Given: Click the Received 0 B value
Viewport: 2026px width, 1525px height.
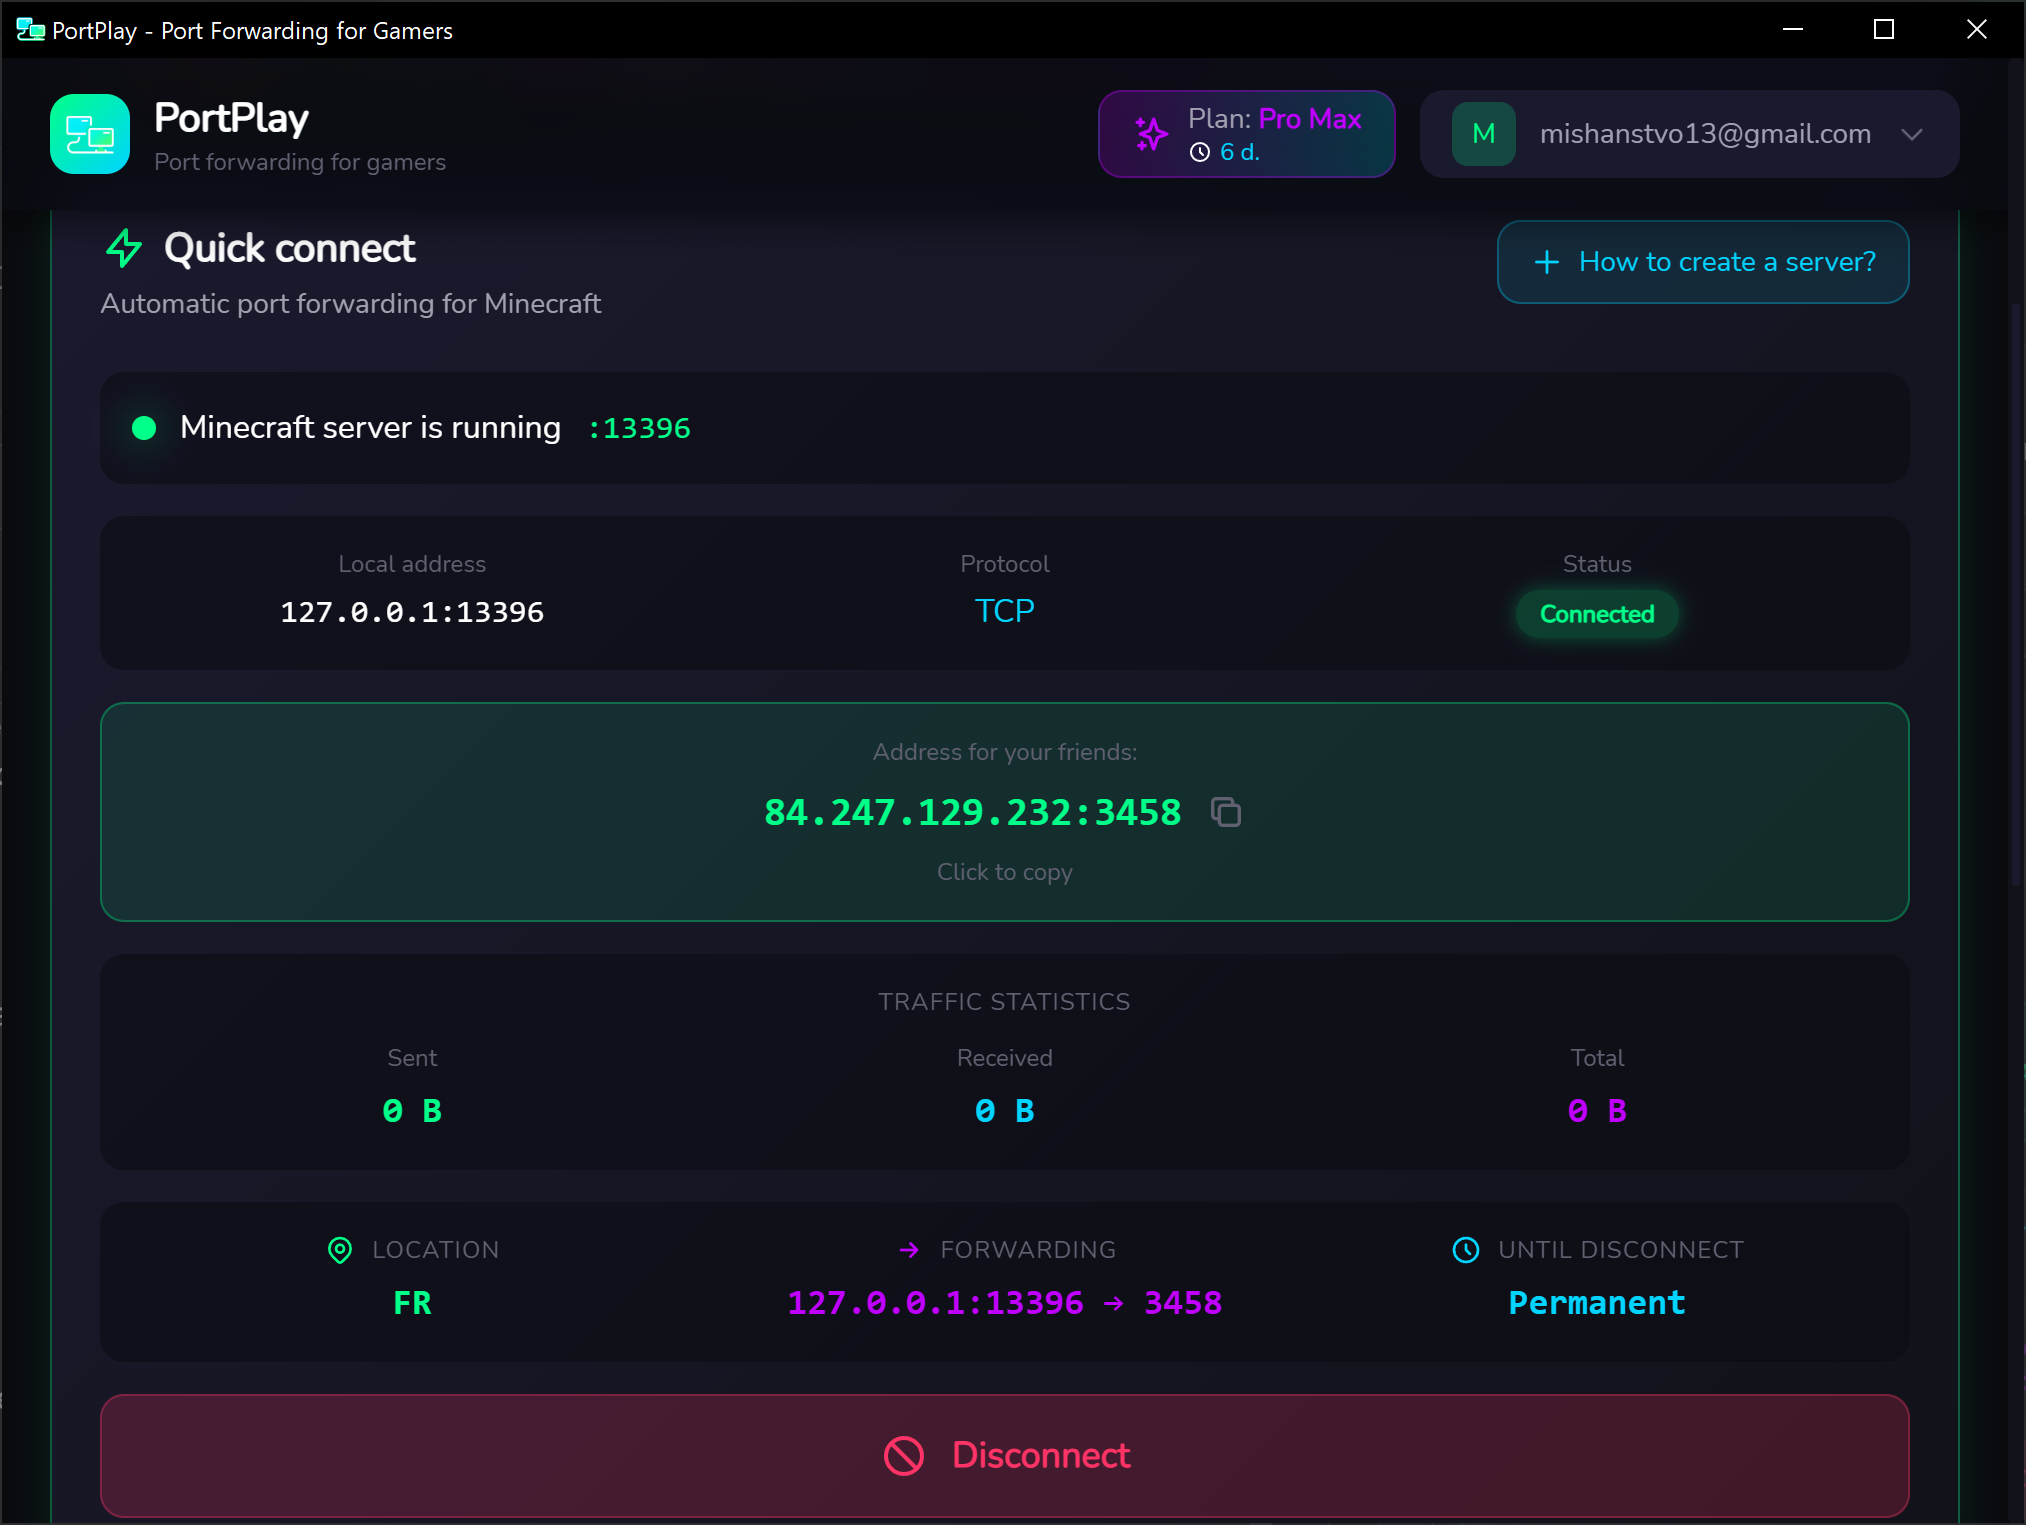Looking at the screenshot, I should 1004,1111.
